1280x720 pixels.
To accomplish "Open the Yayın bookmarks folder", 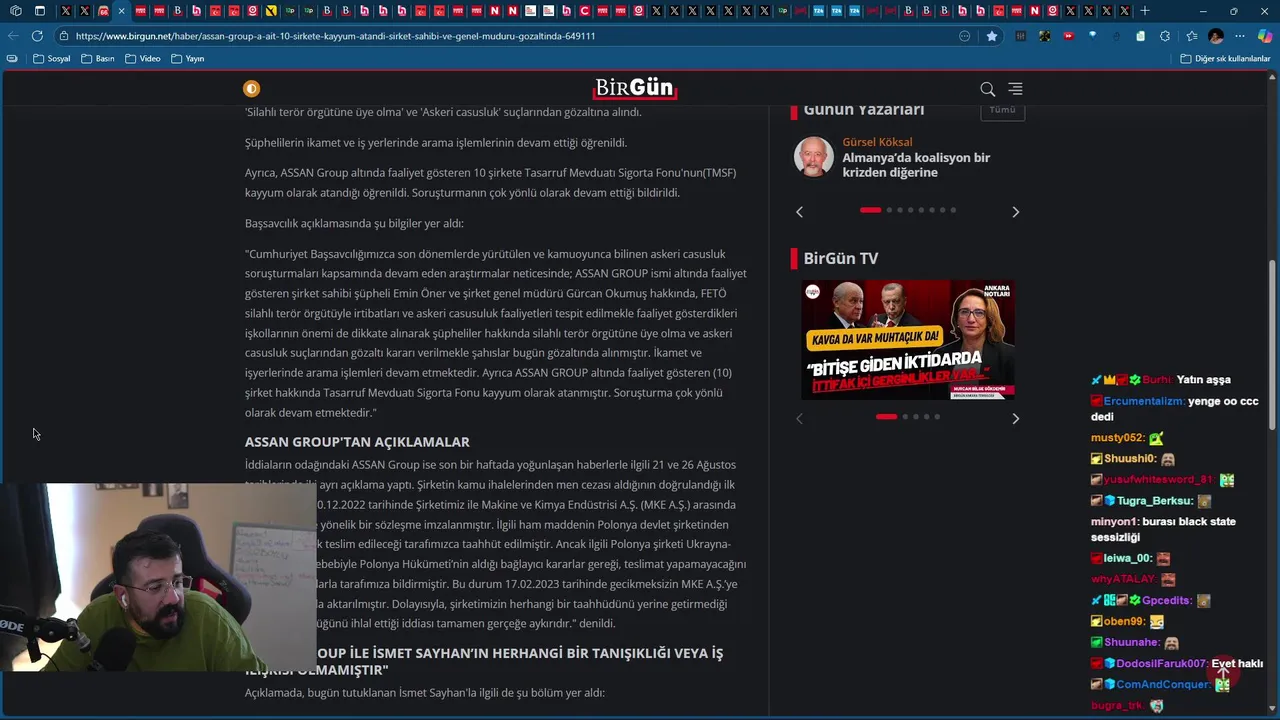I will pos(188,59).
